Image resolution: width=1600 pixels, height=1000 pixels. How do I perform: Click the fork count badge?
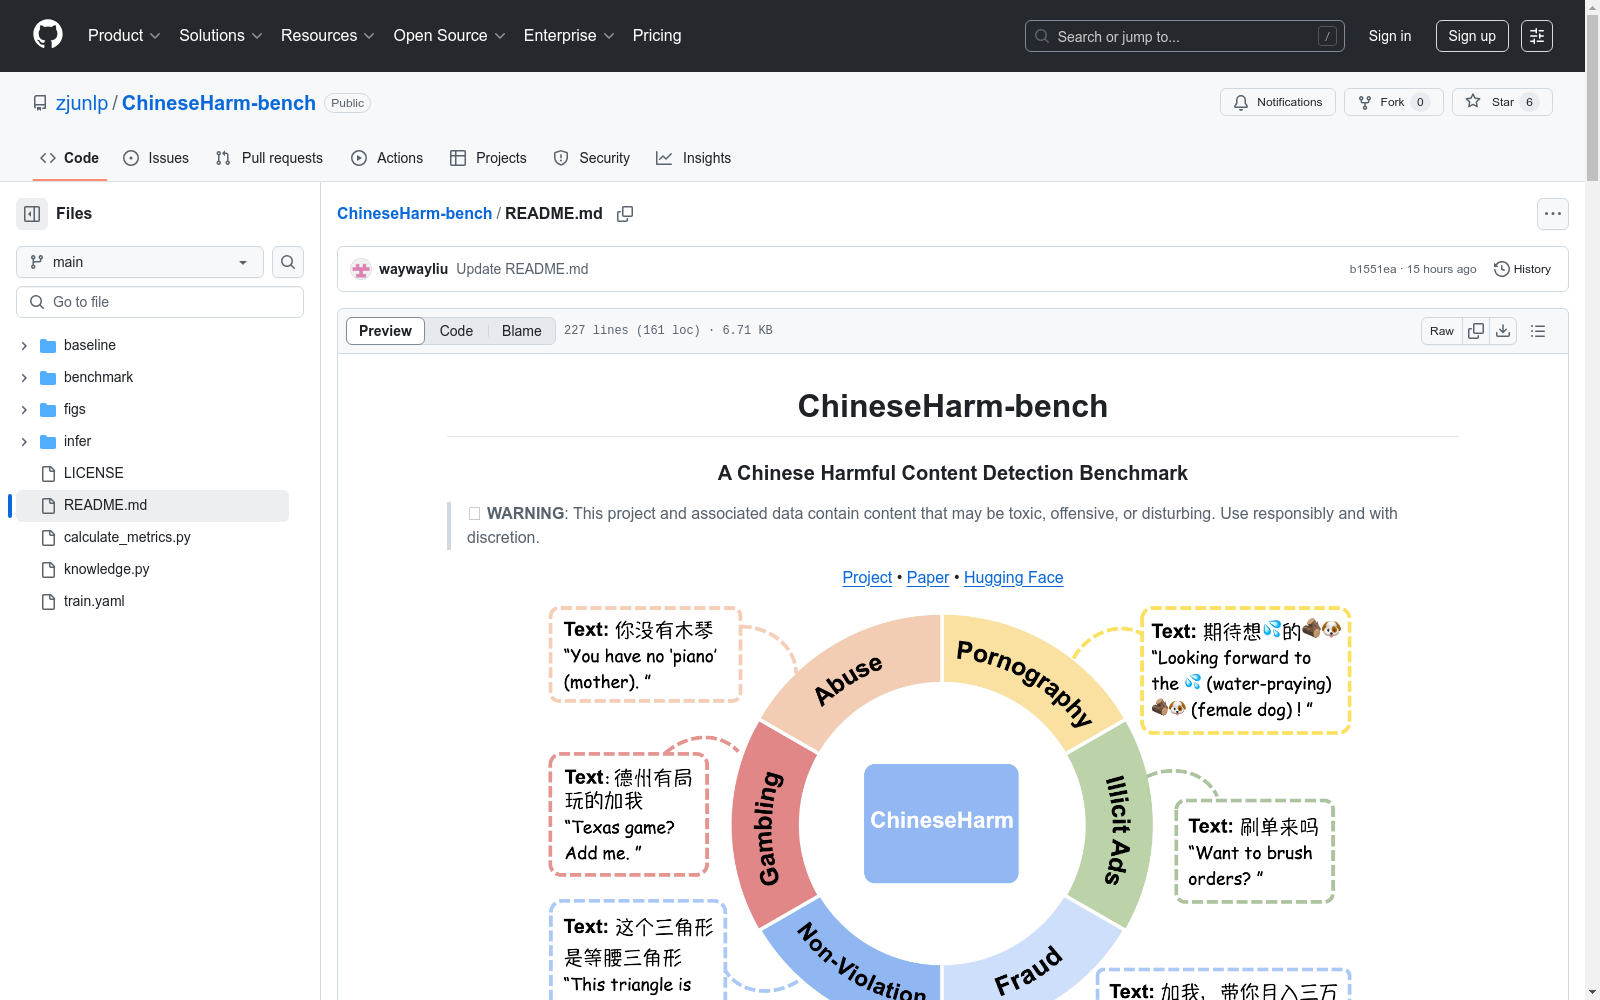click(x=1421, y=101)
